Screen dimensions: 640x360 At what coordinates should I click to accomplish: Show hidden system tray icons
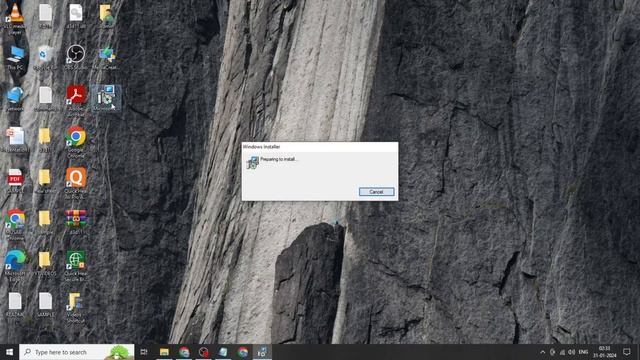(542, 352)
